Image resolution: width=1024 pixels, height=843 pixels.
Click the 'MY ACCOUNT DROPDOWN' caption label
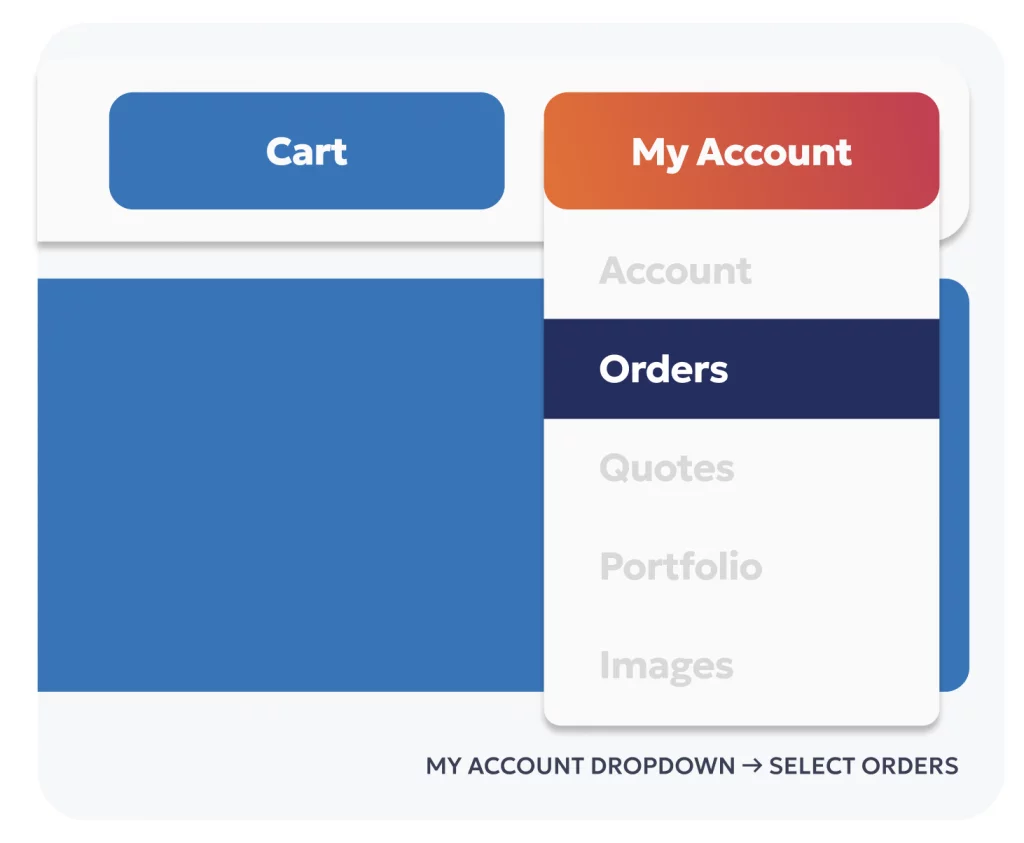[581, 765]
